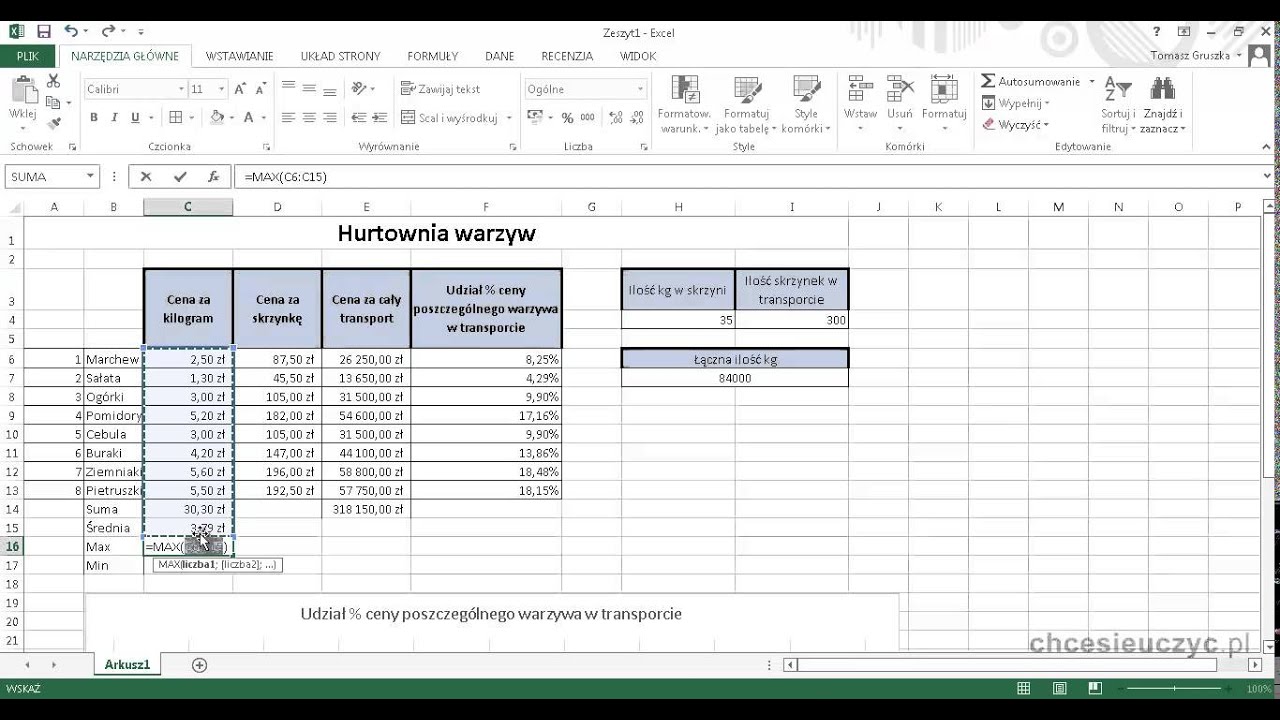
Task: Select the Format Painter brush icon
Action: coord(53,123)
